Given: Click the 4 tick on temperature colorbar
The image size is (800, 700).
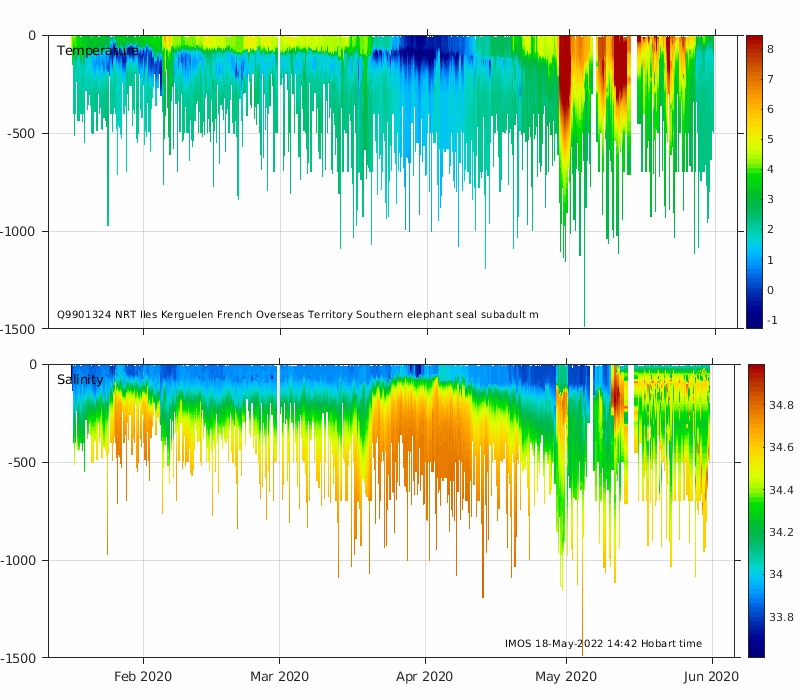Looking at the screenshot, I should pyautogui.click(x=770, y=169).
